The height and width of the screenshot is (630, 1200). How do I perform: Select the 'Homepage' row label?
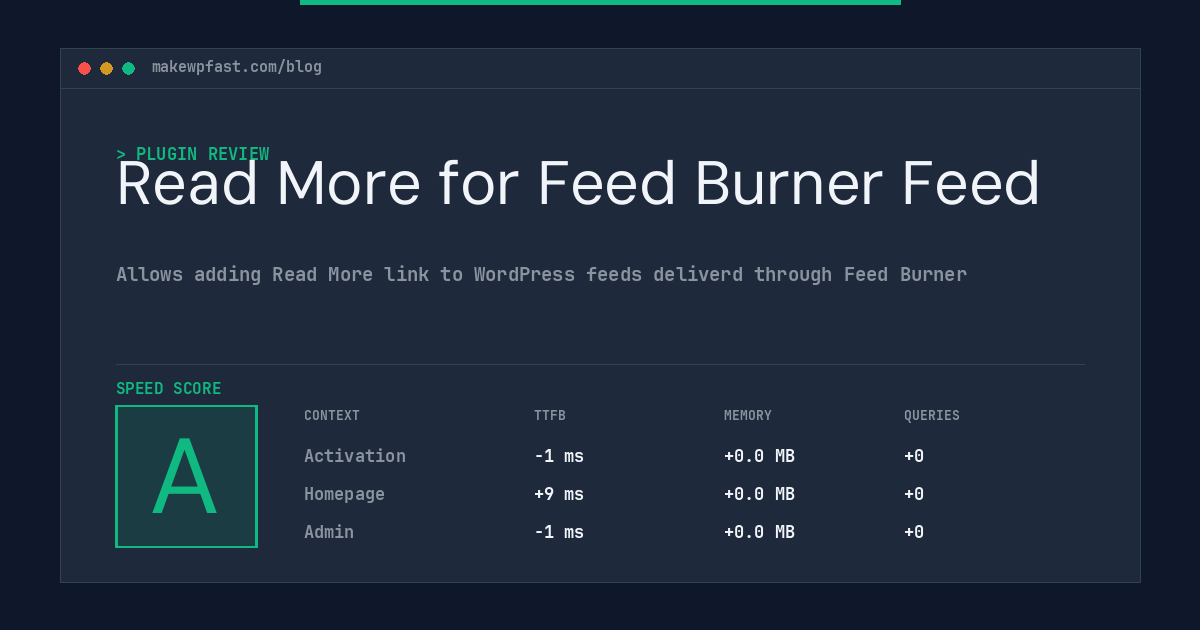click(344, 494)
